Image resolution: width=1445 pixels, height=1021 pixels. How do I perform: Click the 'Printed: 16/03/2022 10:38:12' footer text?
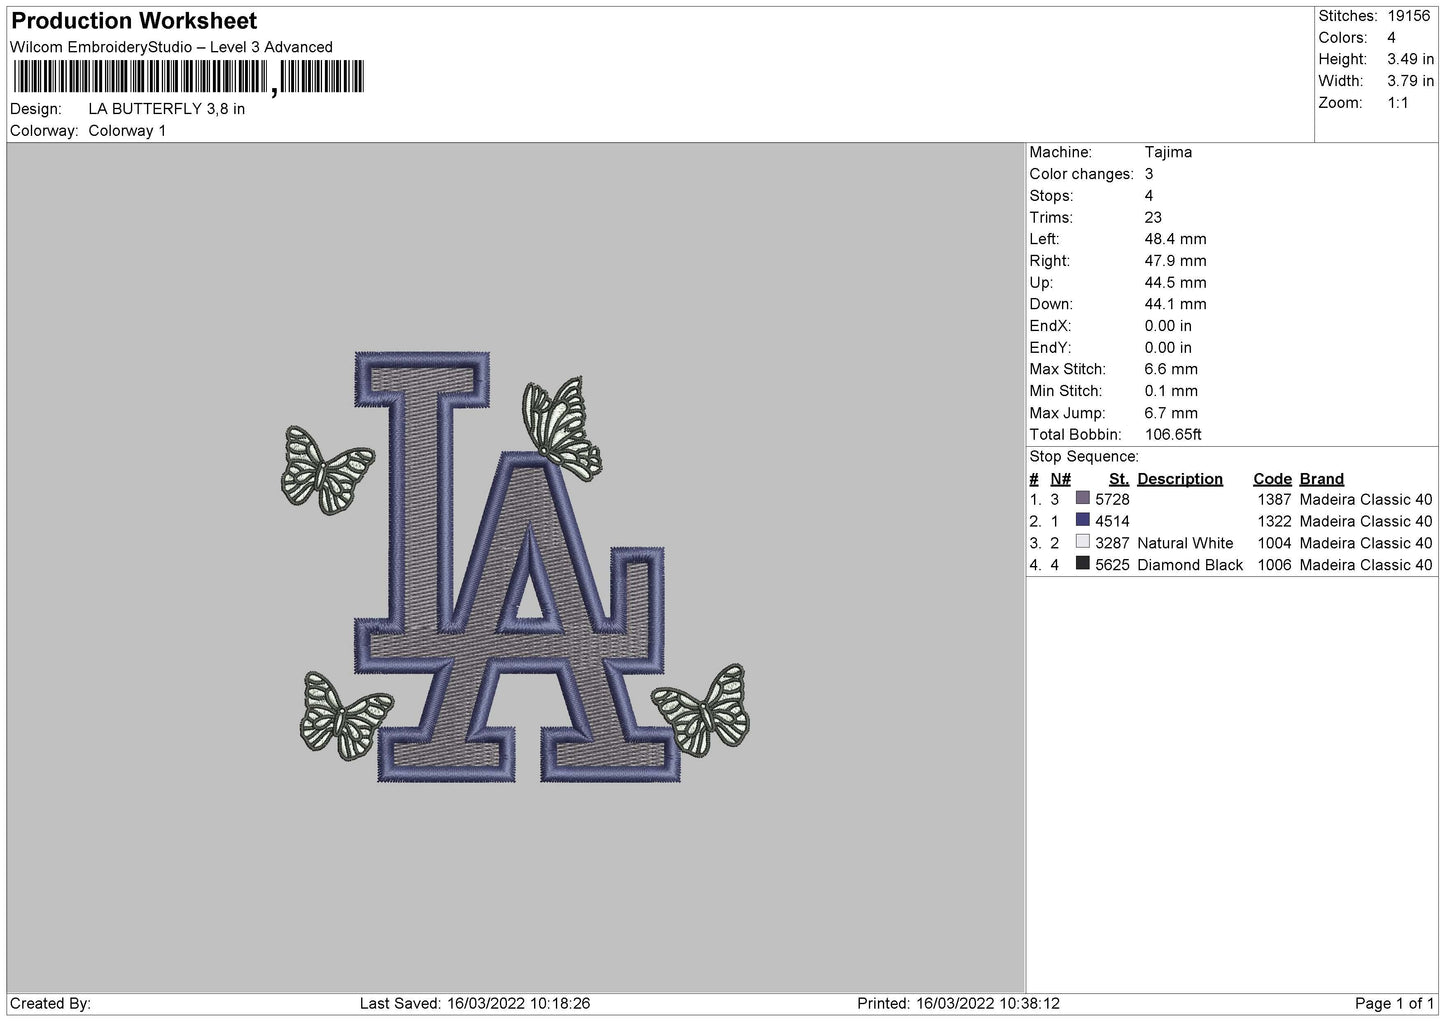point(958,1004)
